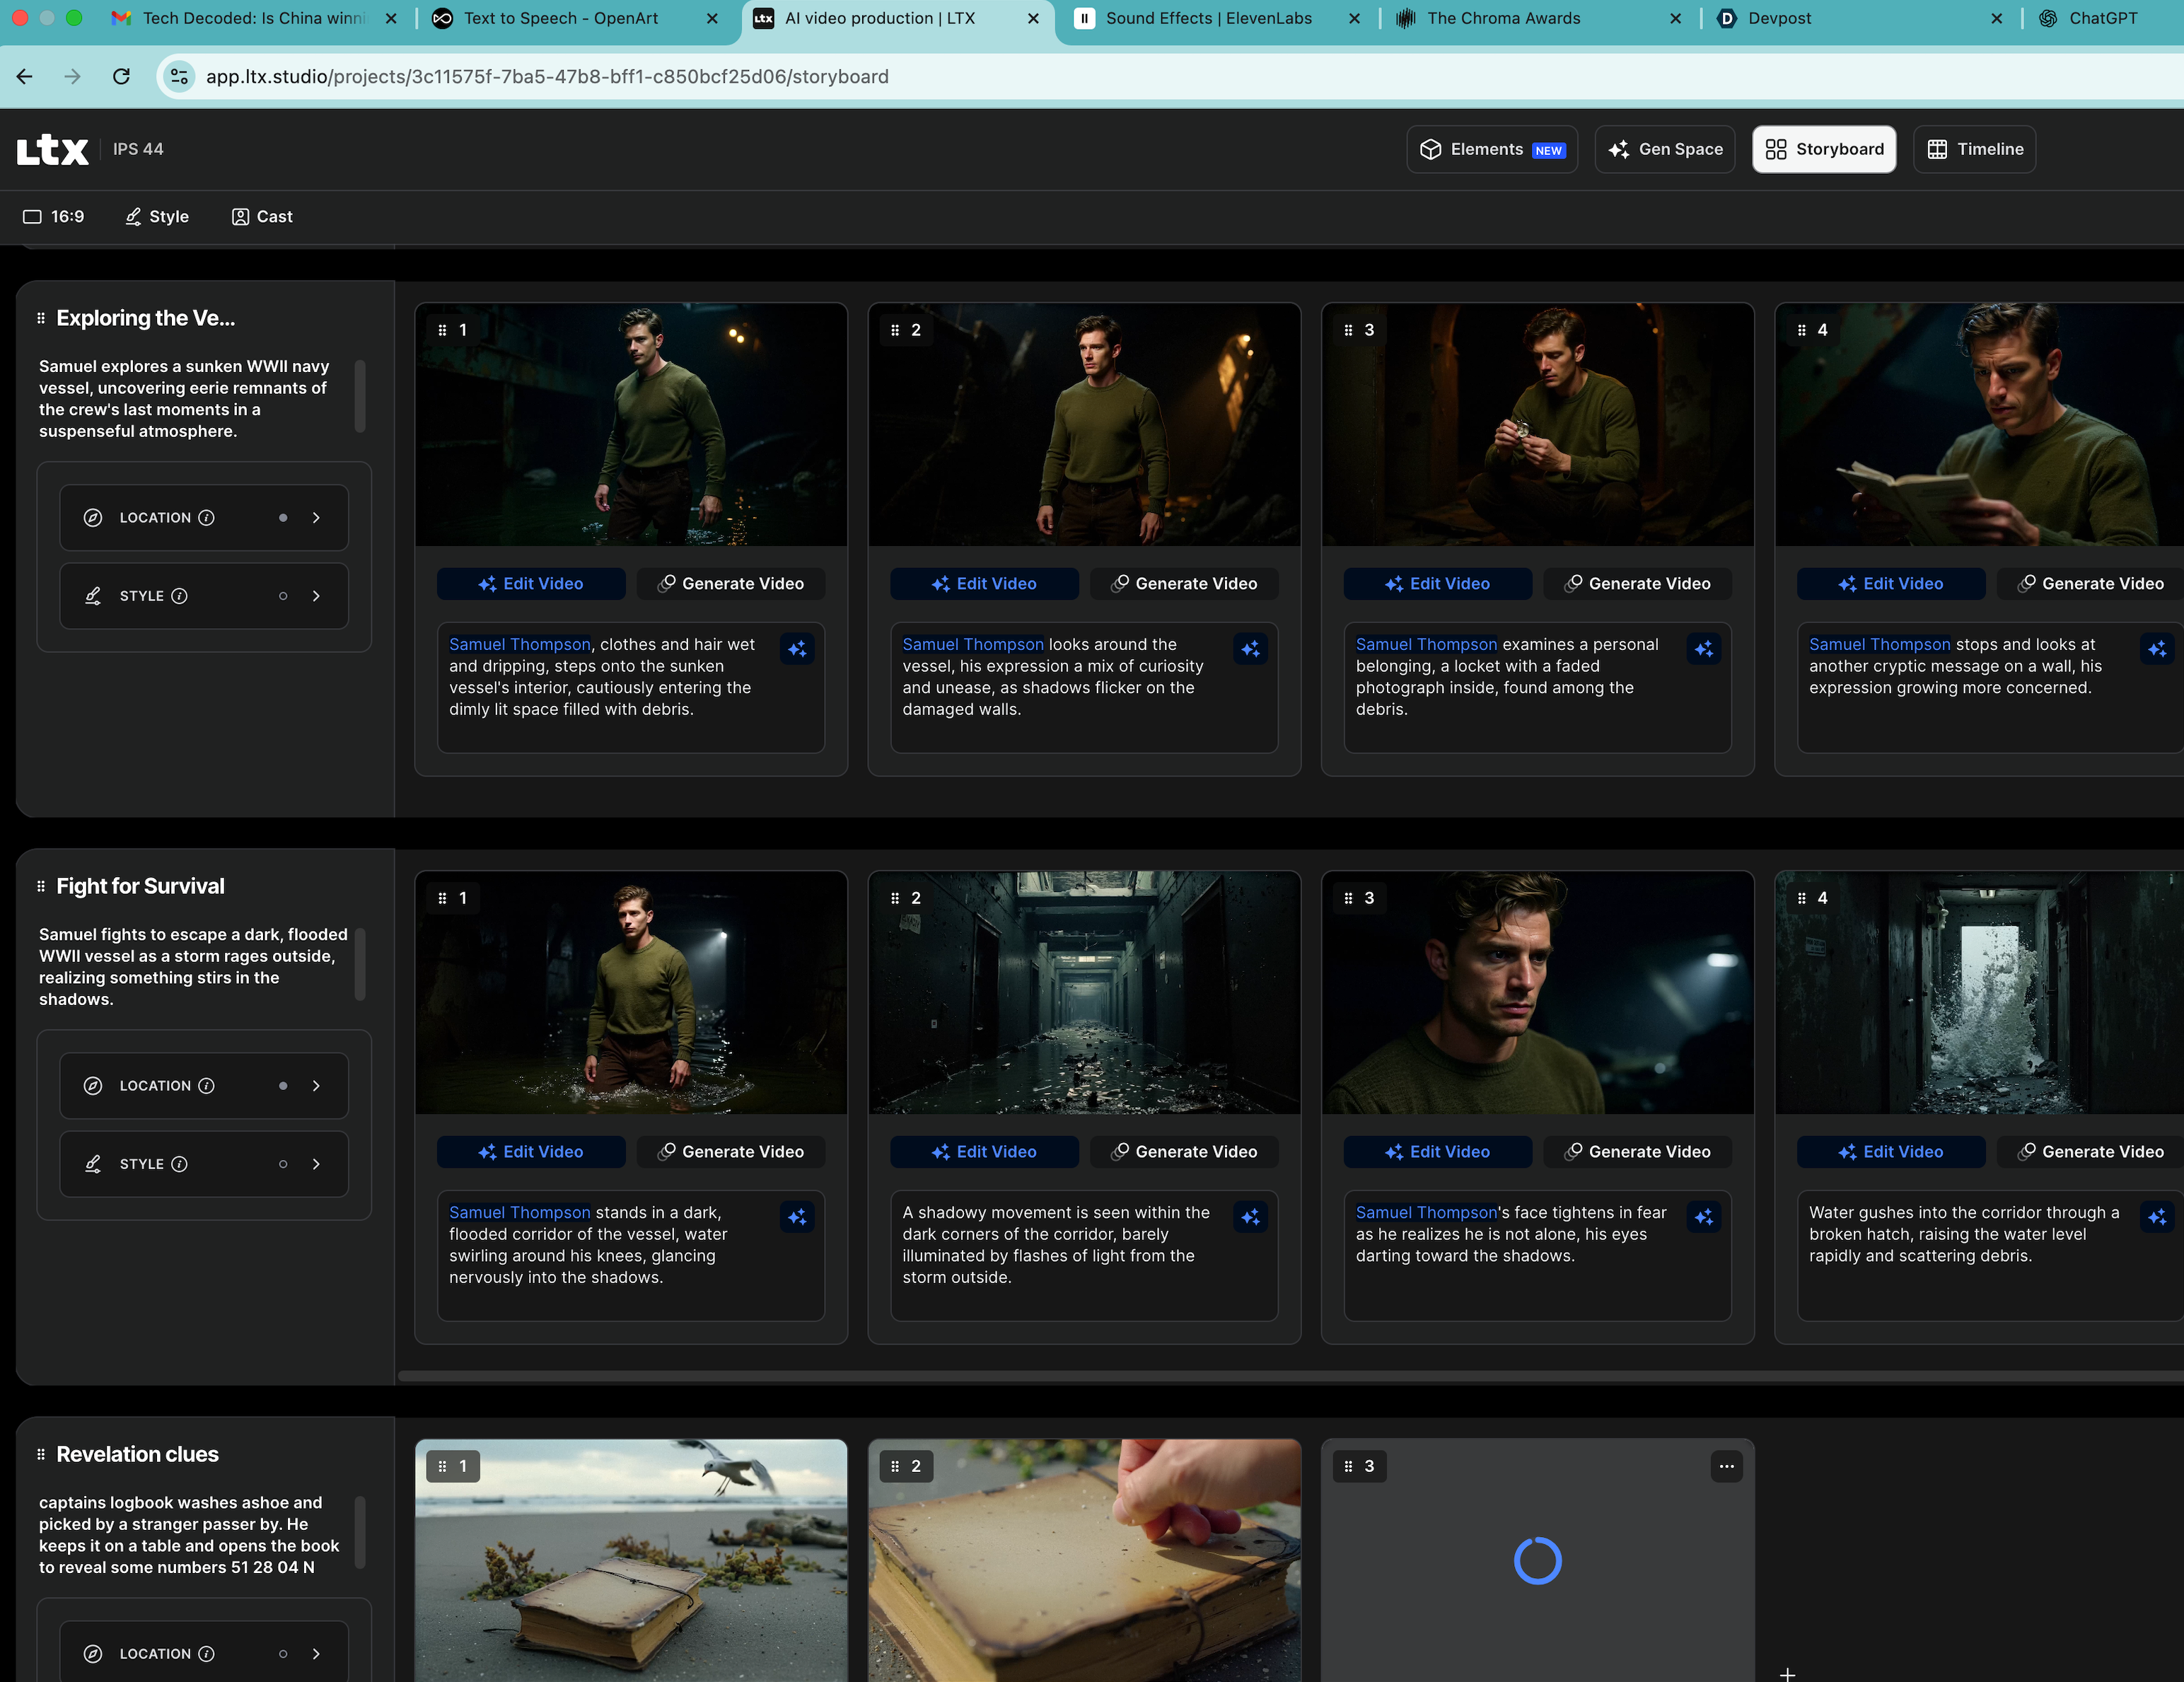Screen dimensions: 2184x1682
Task: Click Generate Video on Exploring shot 3
Action: 1637,584
